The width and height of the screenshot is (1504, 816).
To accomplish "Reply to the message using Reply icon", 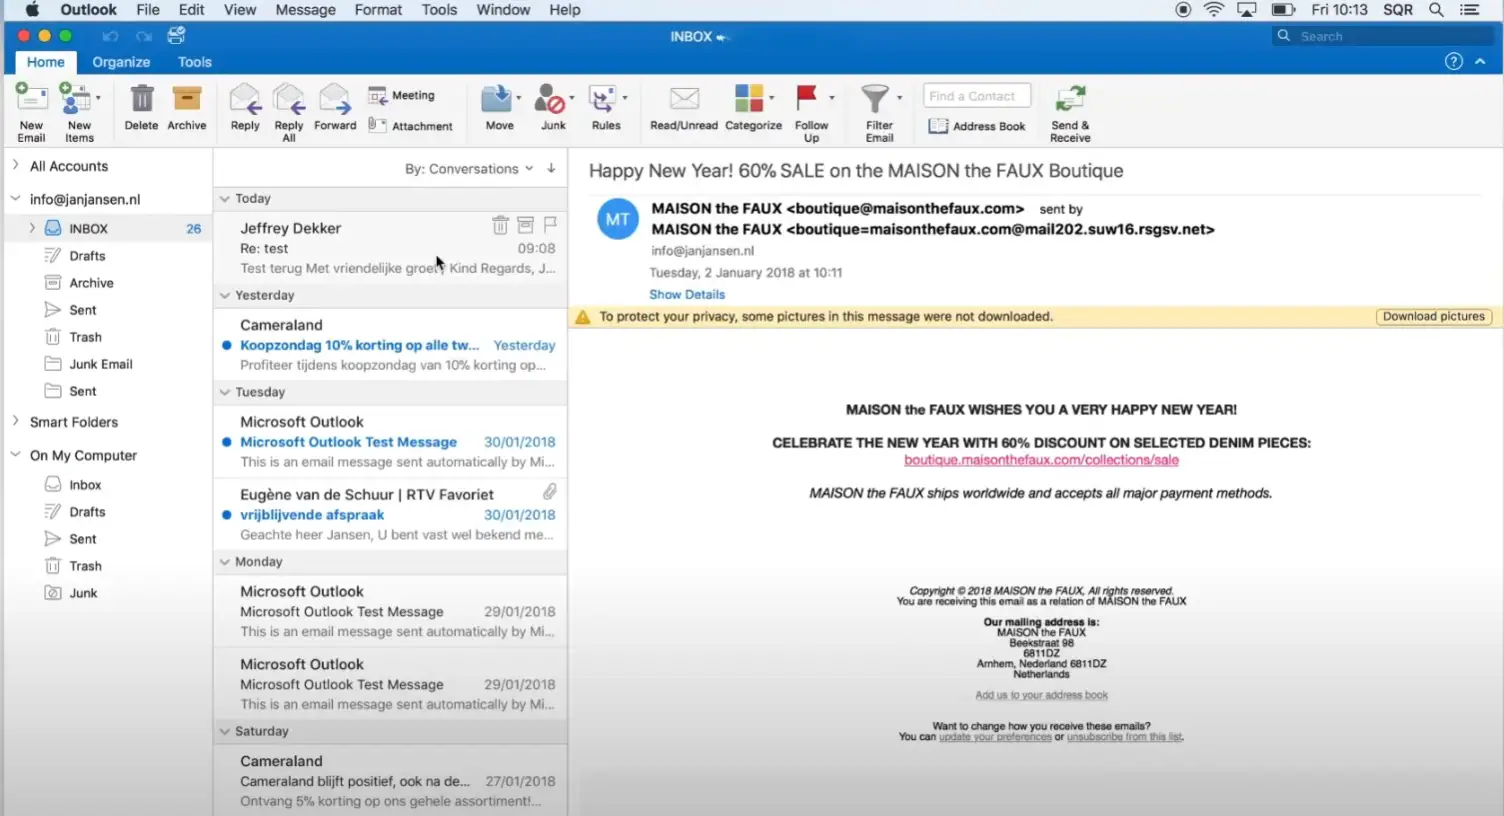I will 245,101.
